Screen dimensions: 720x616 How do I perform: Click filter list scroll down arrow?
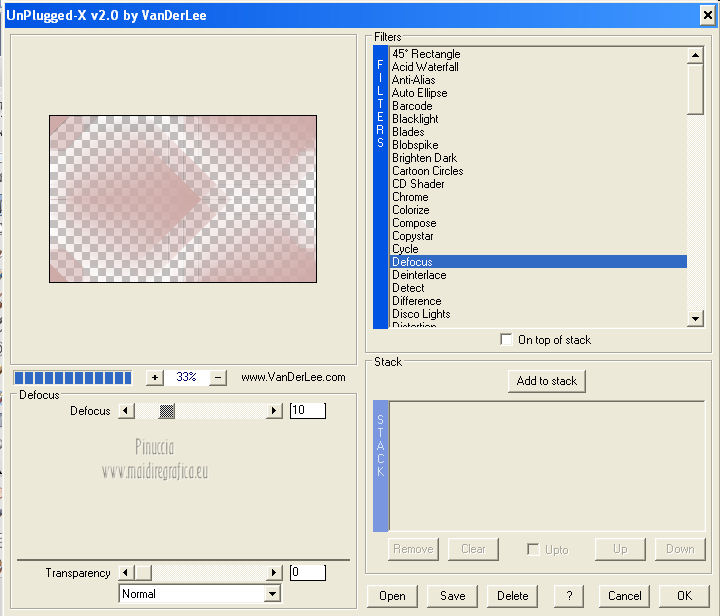(x=695, y=319)
